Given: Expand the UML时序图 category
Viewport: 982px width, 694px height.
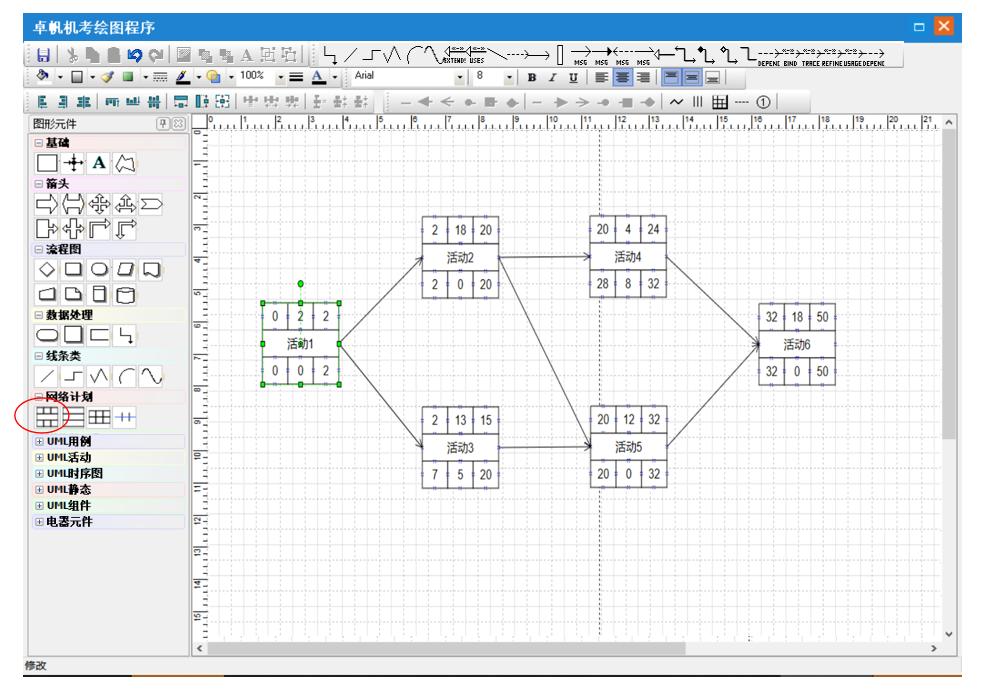Looking at the screenshot, I should click(39, 474).
